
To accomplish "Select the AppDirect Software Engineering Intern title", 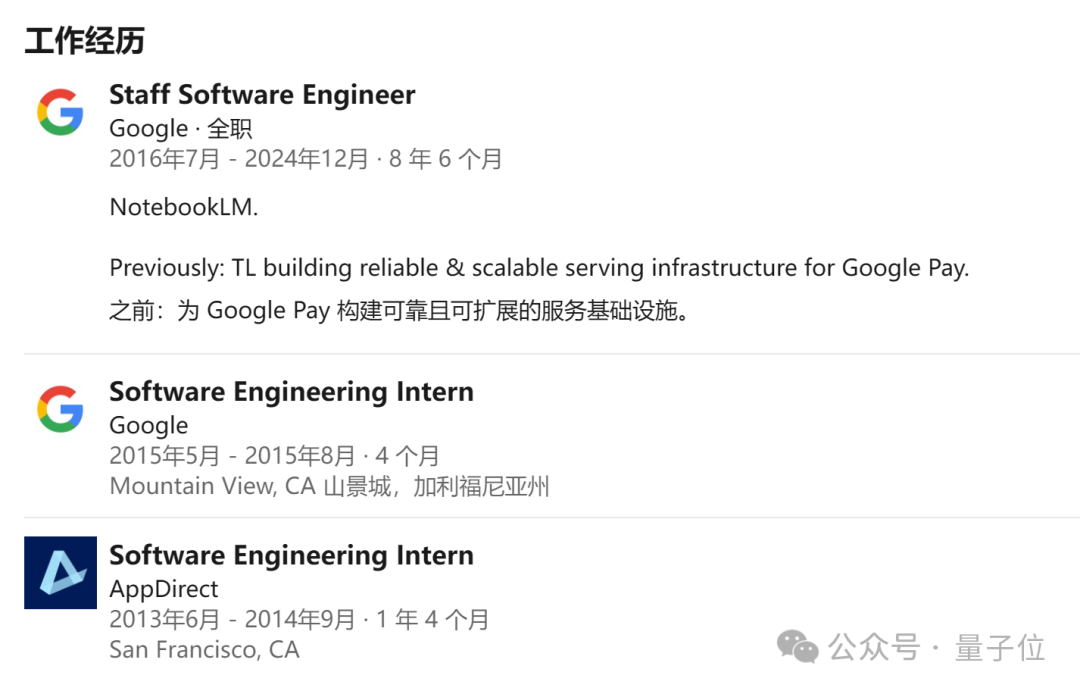I will click(291, 555).
